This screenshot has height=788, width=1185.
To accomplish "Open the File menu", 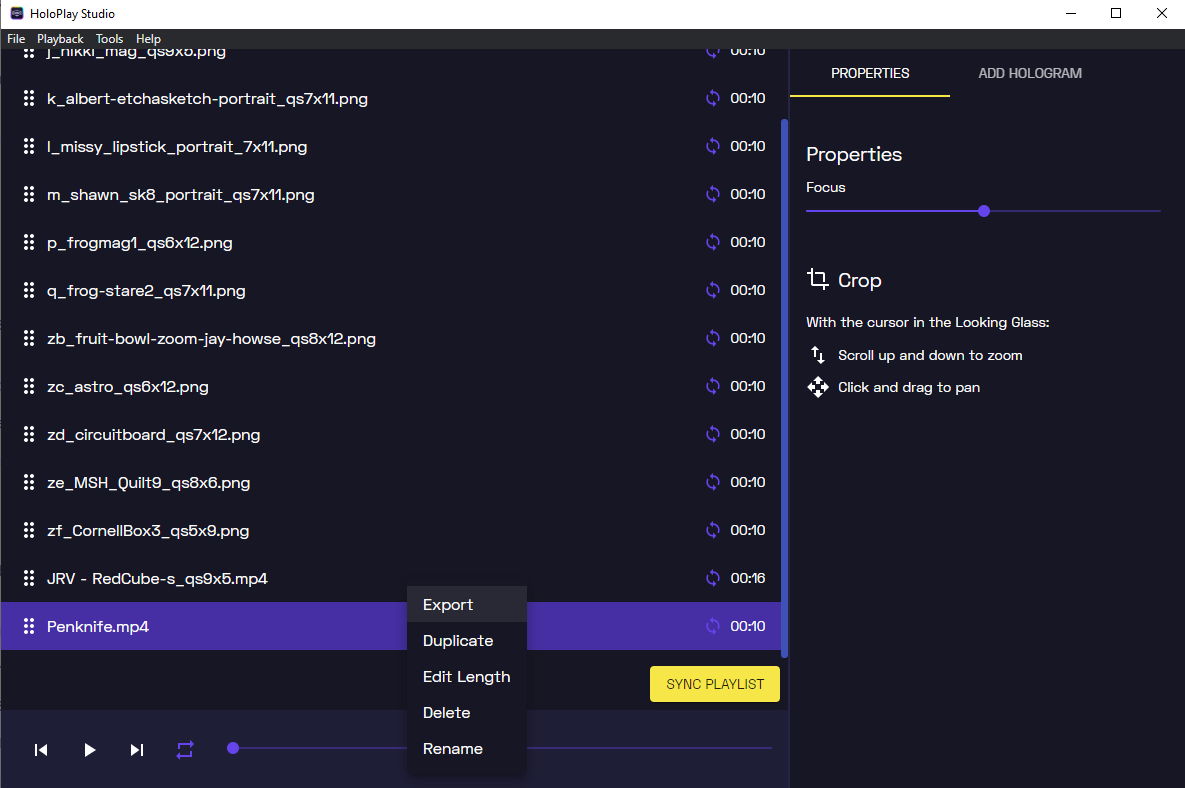I will tap(16, 39).
